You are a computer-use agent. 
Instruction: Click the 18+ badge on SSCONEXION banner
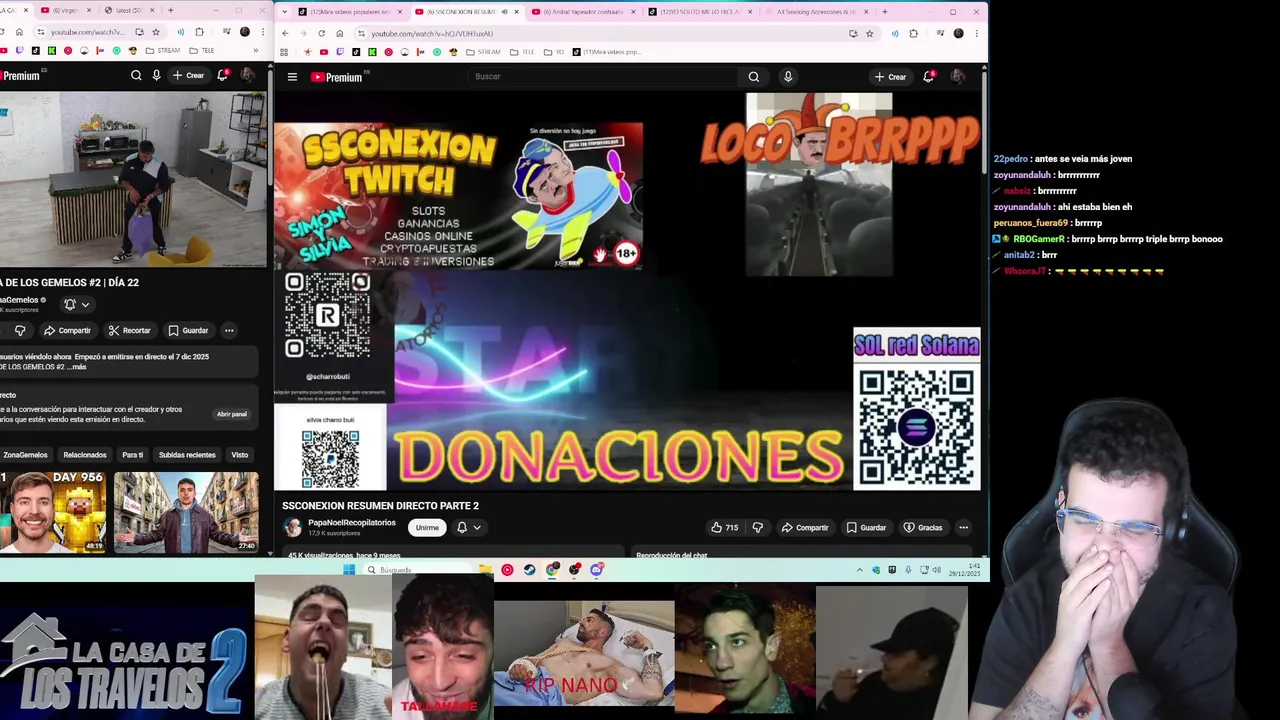pos(626,254)
